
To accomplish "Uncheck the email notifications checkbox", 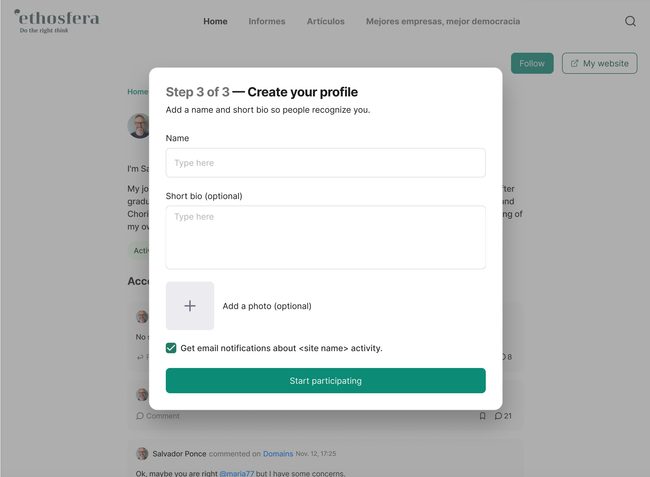I will click(171, 348).
